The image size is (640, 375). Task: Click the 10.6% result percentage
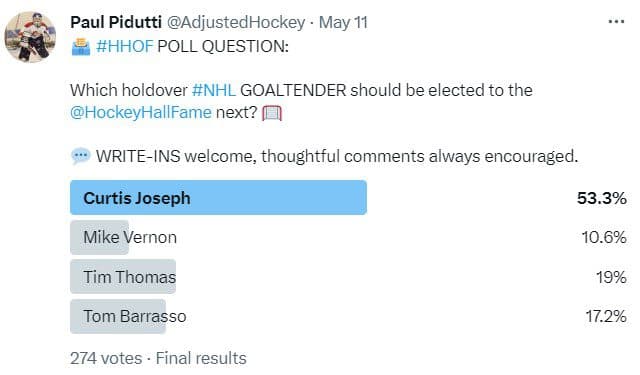(x=604, y=237)
